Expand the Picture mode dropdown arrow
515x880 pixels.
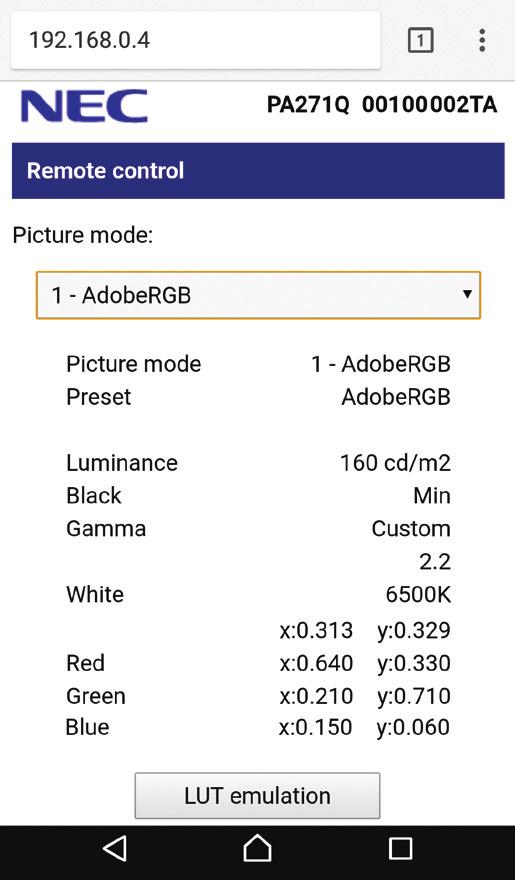(467, 294)
